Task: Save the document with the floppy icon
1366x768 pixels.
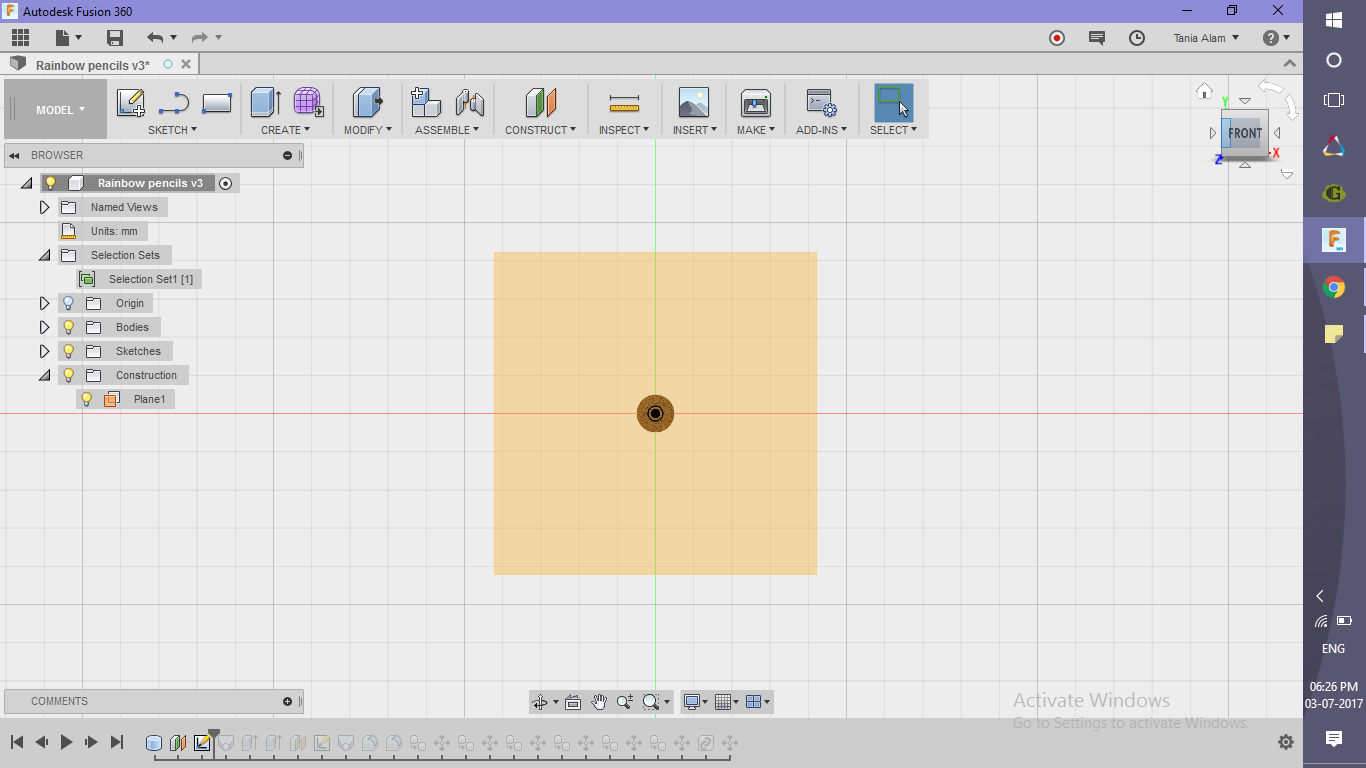Action: point(115,38)
